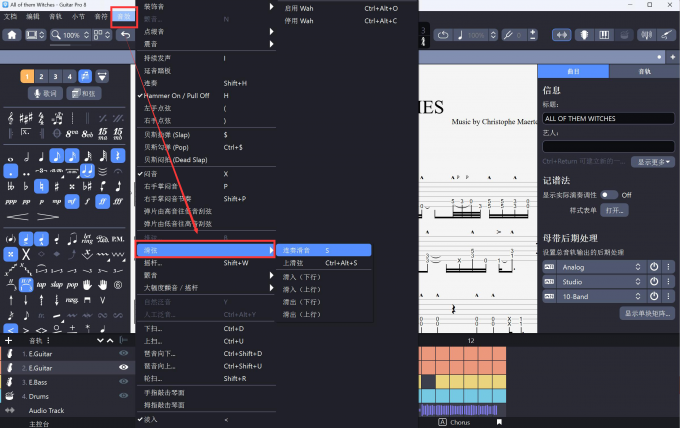Screen dimensions: 680x428
Task: Toggle 显示实际演奏调性 switch
Action: (608, 195)
